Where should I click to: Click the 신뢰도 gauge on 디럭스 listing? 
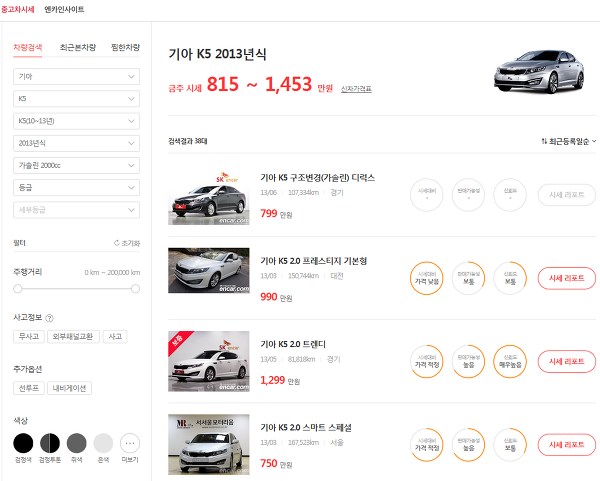tap(510, 195)
